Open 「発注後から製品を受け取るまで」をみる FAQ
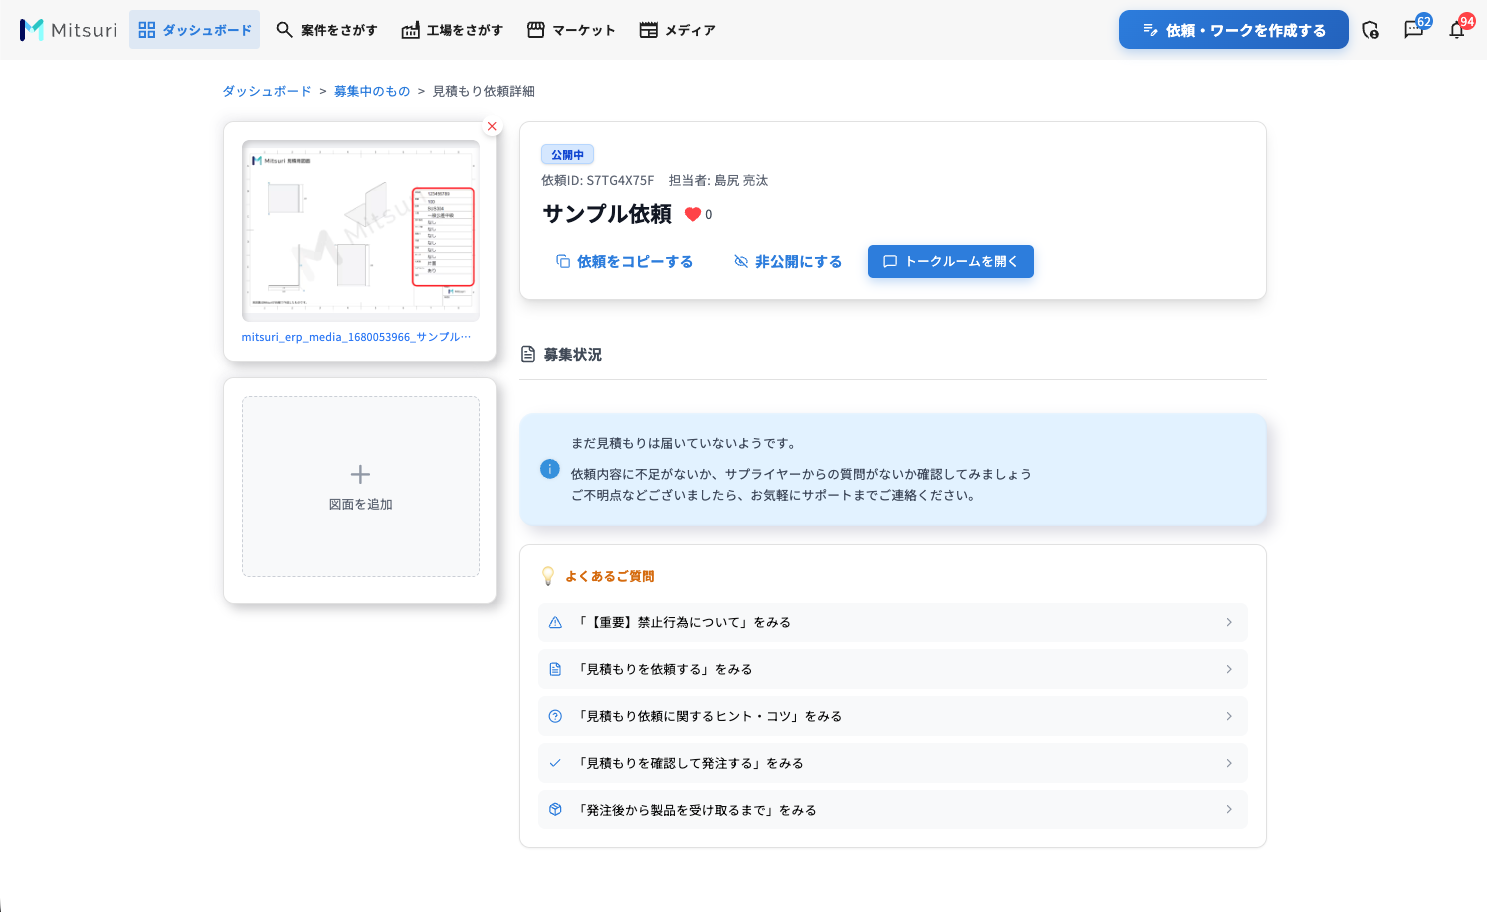 [893, 810]
